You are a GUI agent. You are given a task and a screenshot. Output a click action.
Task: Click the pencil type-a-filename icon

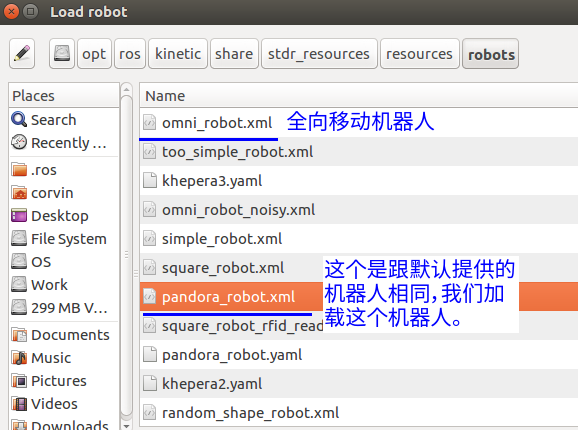pos(22,54)
